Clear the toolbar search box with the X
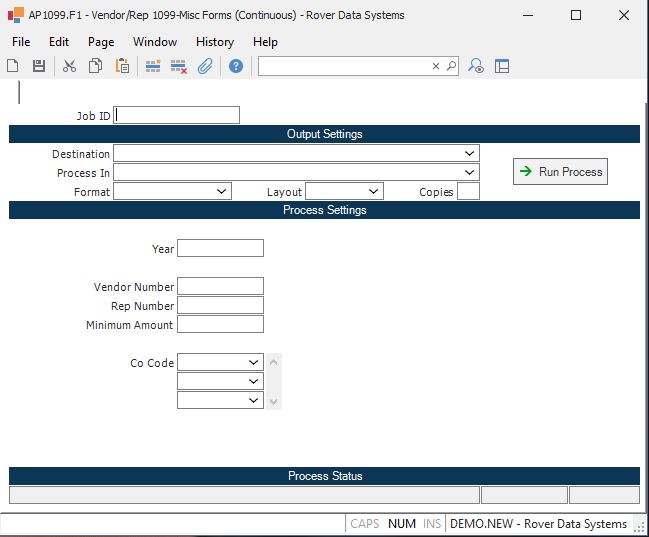The image size is (649, 537). [436, 66]
